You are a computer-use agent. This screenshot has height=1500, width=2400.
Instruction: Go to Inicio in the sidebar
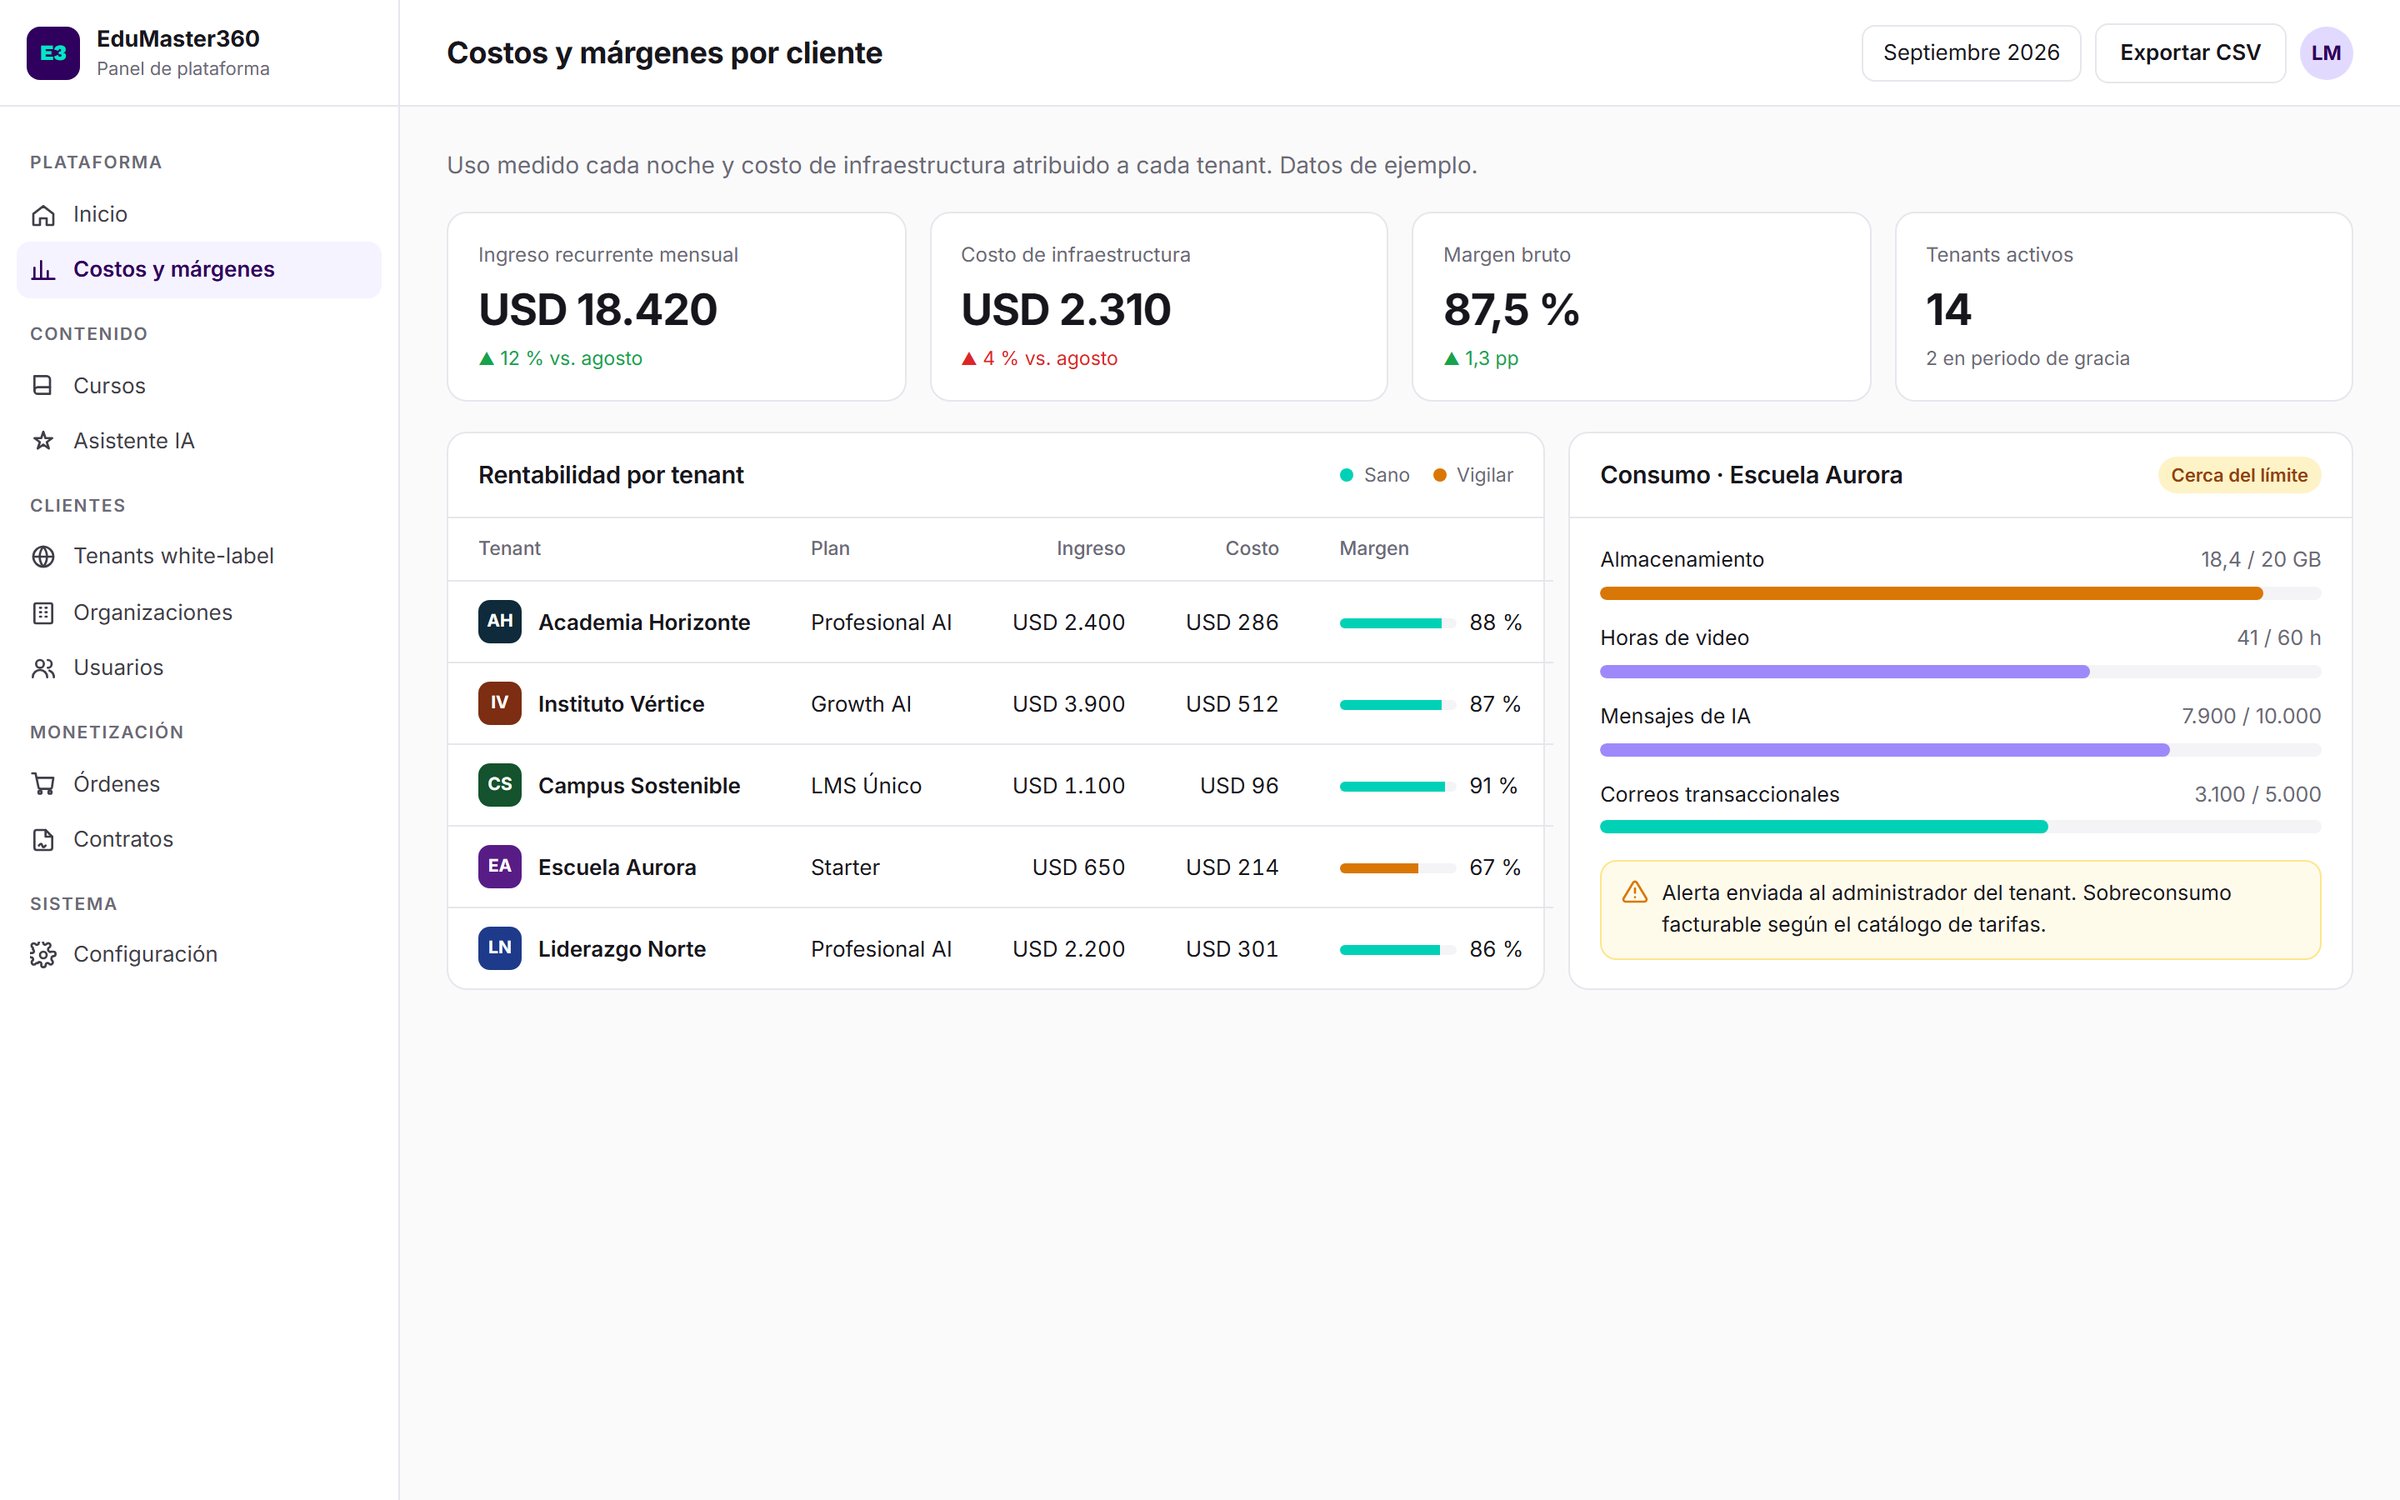tap(199, 215)
